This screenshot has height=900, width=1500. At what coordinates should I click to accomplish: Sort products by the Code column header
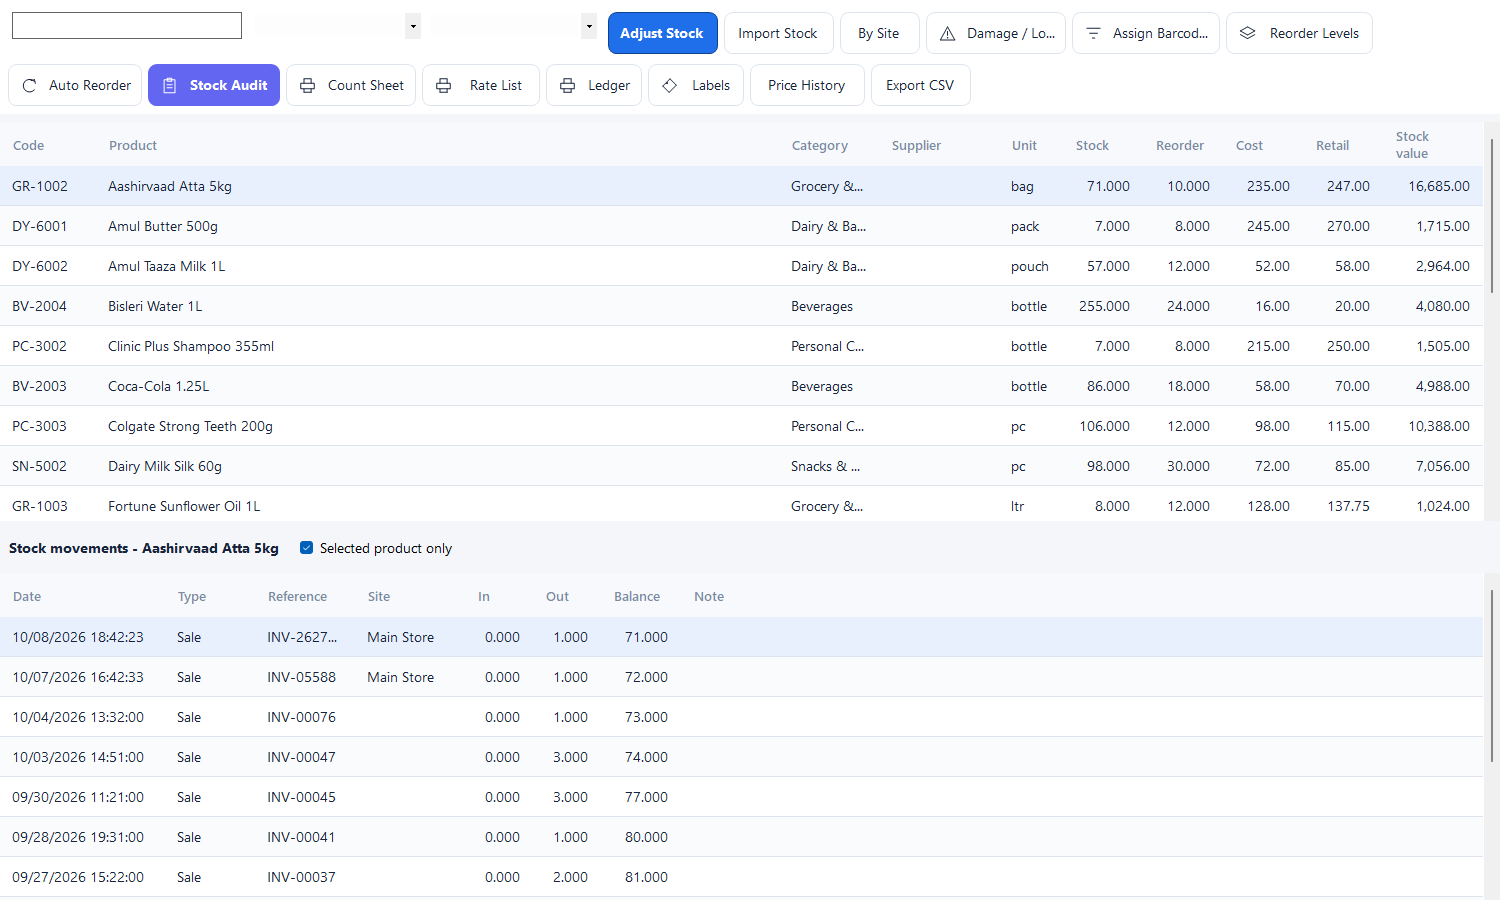(29, 145)
